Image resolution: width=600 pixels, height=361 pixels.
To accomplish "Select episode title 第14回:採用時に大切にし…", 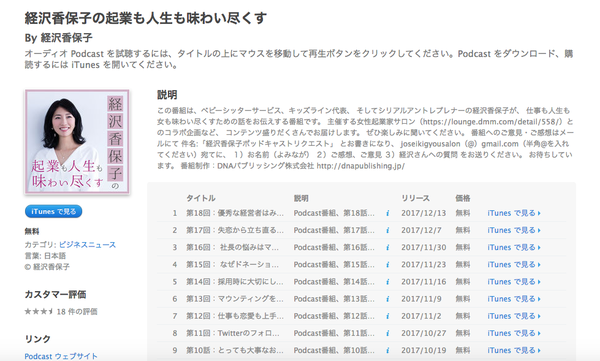I will click(235, 282).
